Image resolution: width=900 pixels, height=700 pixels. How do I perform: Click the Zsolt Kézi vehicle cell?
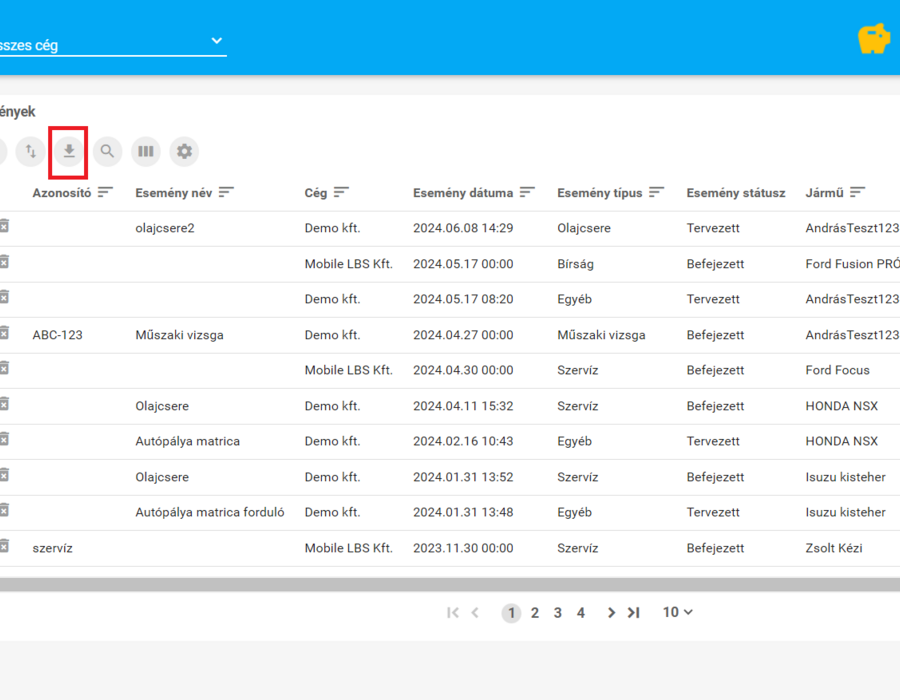(834, 548)
